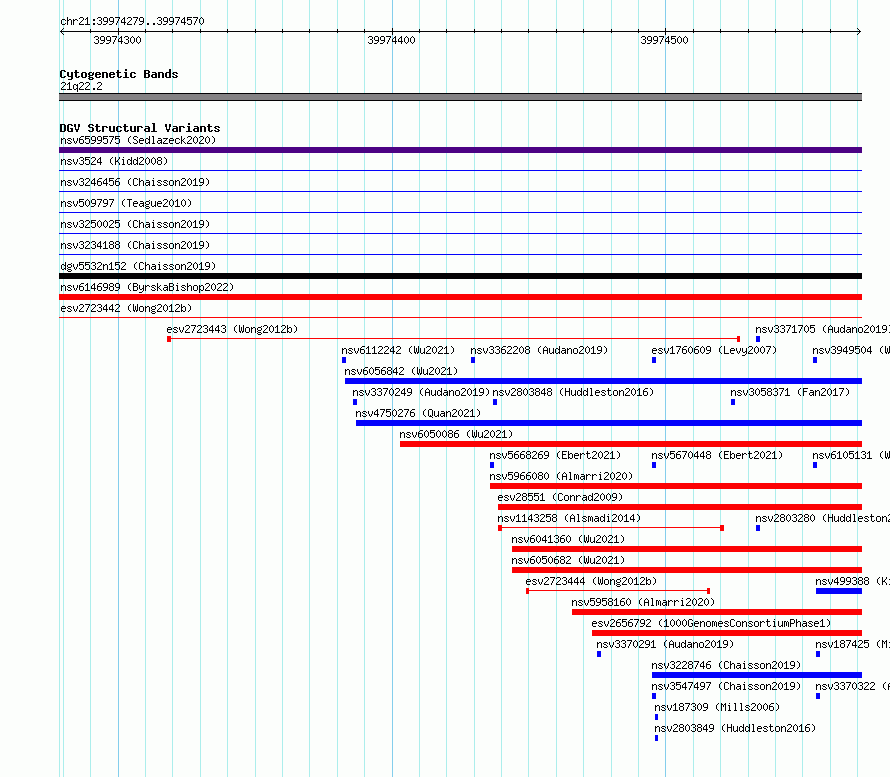Viewport: 890px width, 777px height.
Task: Click the DGV Structural Variants track title
Action: pyautogui.click(x=140, y=128)
